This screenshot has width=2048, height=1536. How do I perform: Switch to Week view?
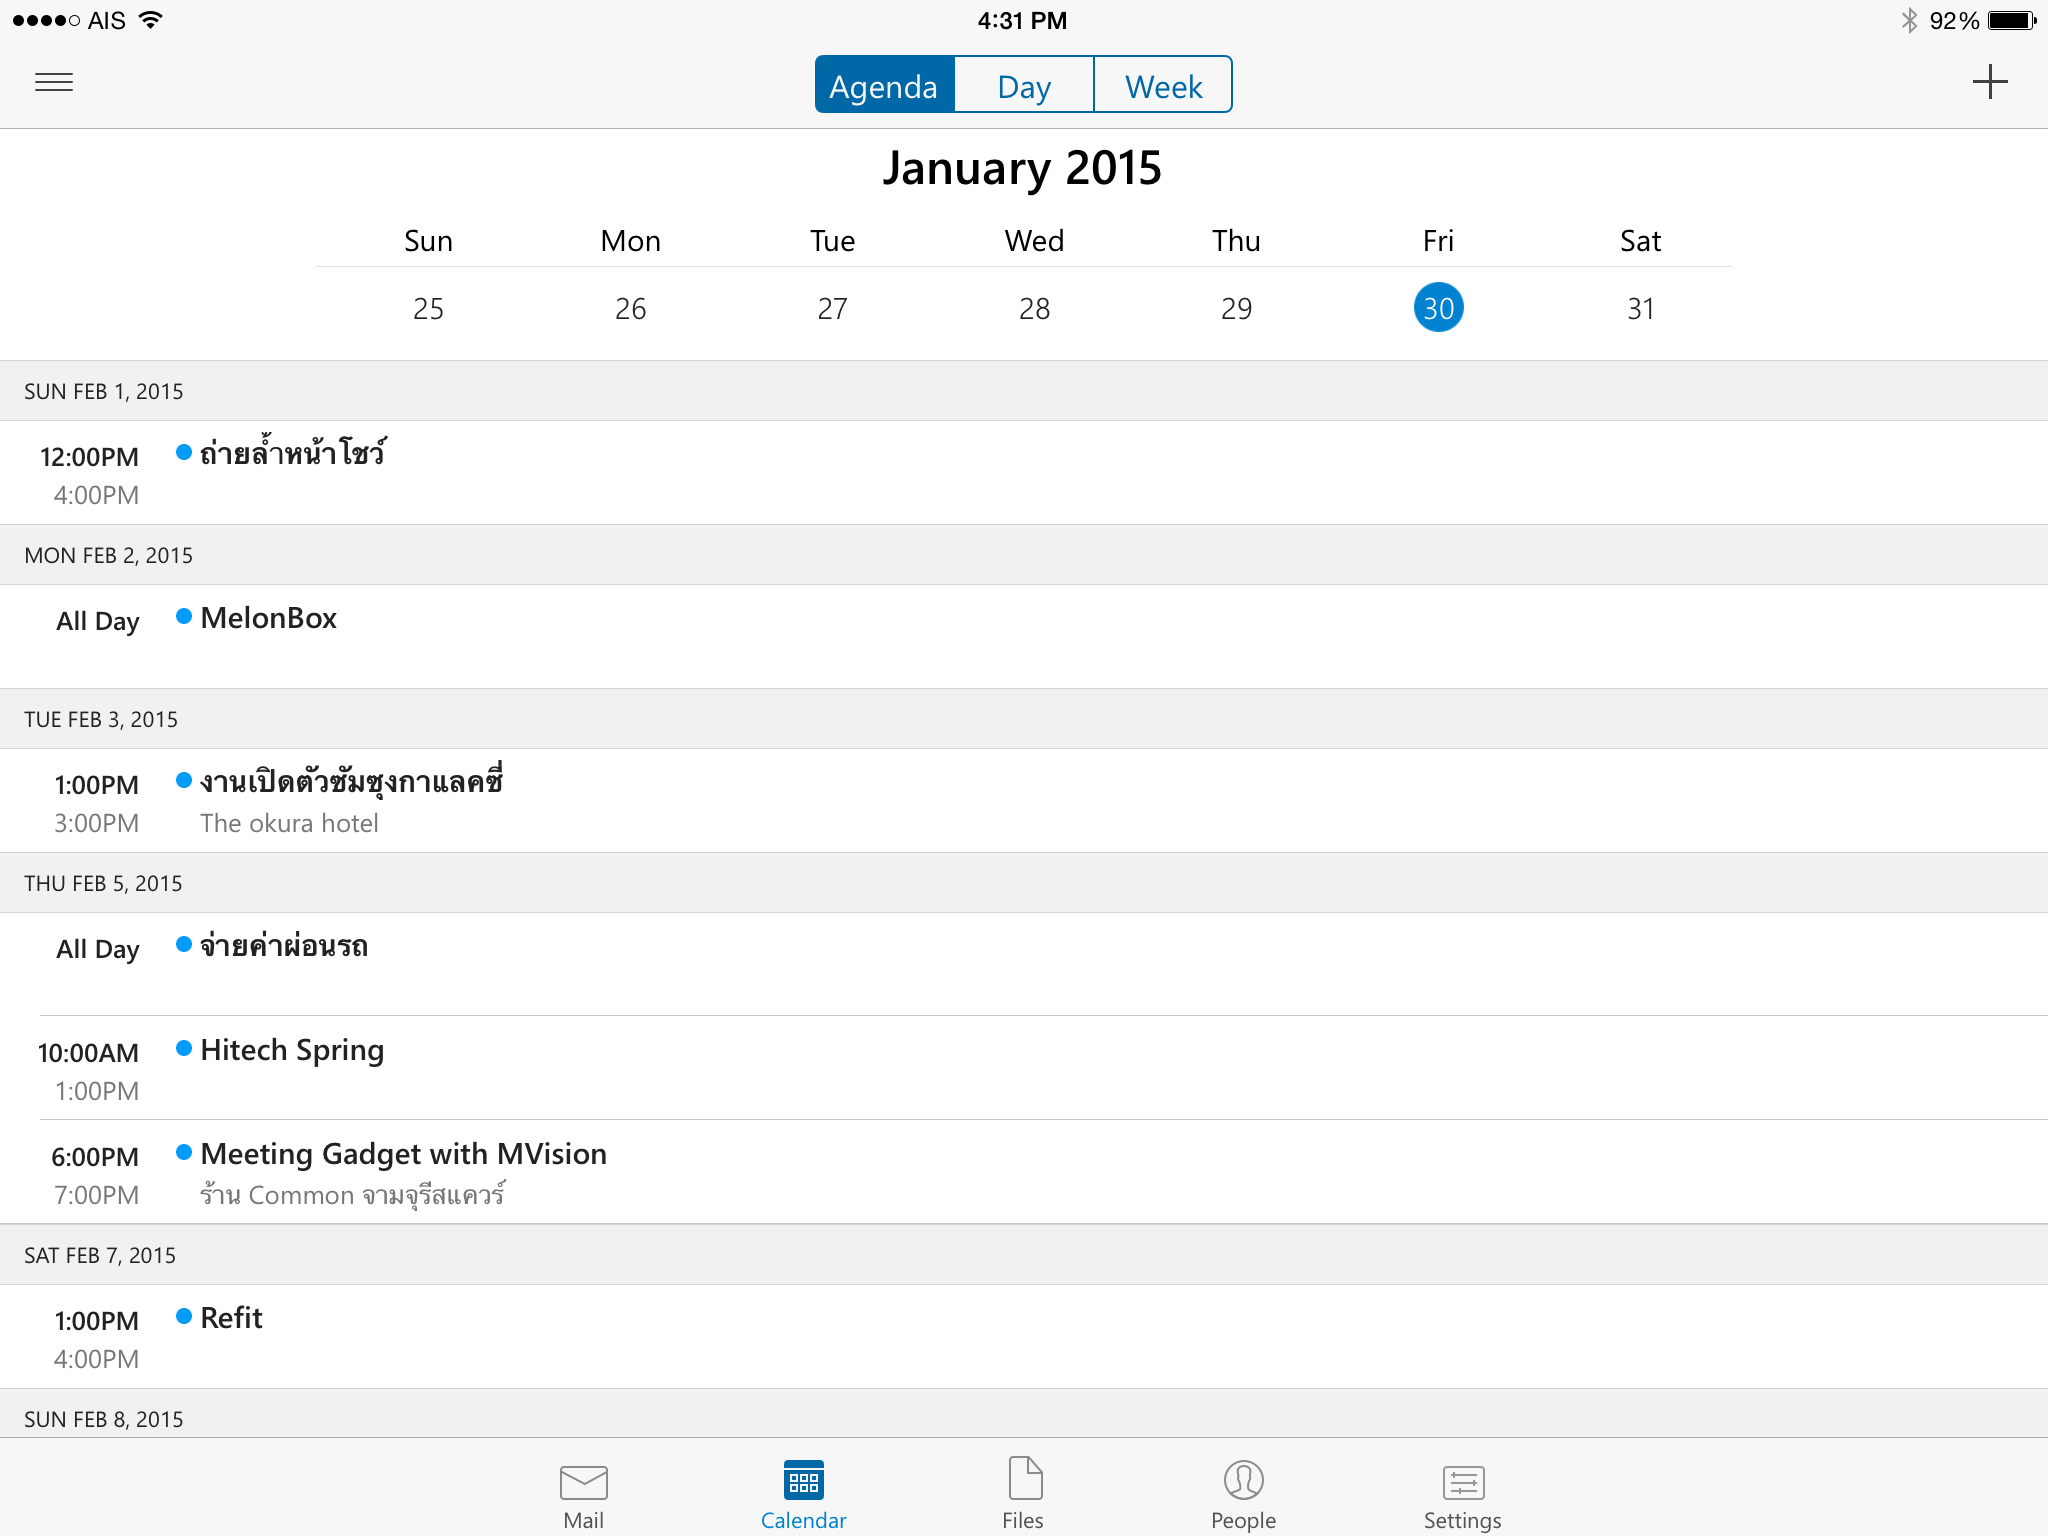tap(1163, 86)
